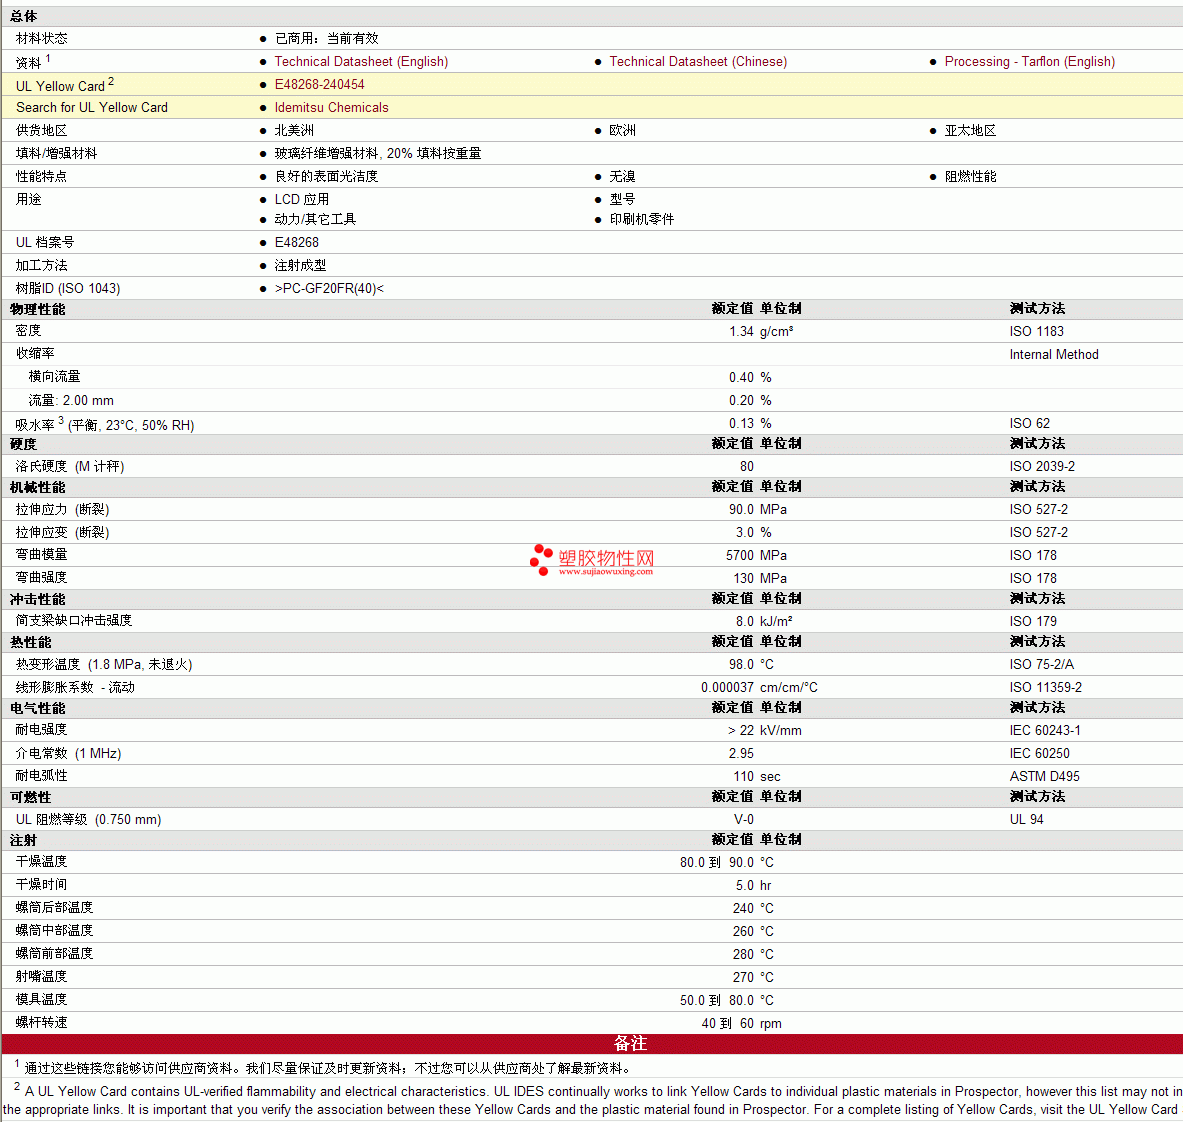
Task: Click the tensile strain 3.0 % value
Action: click(754, 533)
